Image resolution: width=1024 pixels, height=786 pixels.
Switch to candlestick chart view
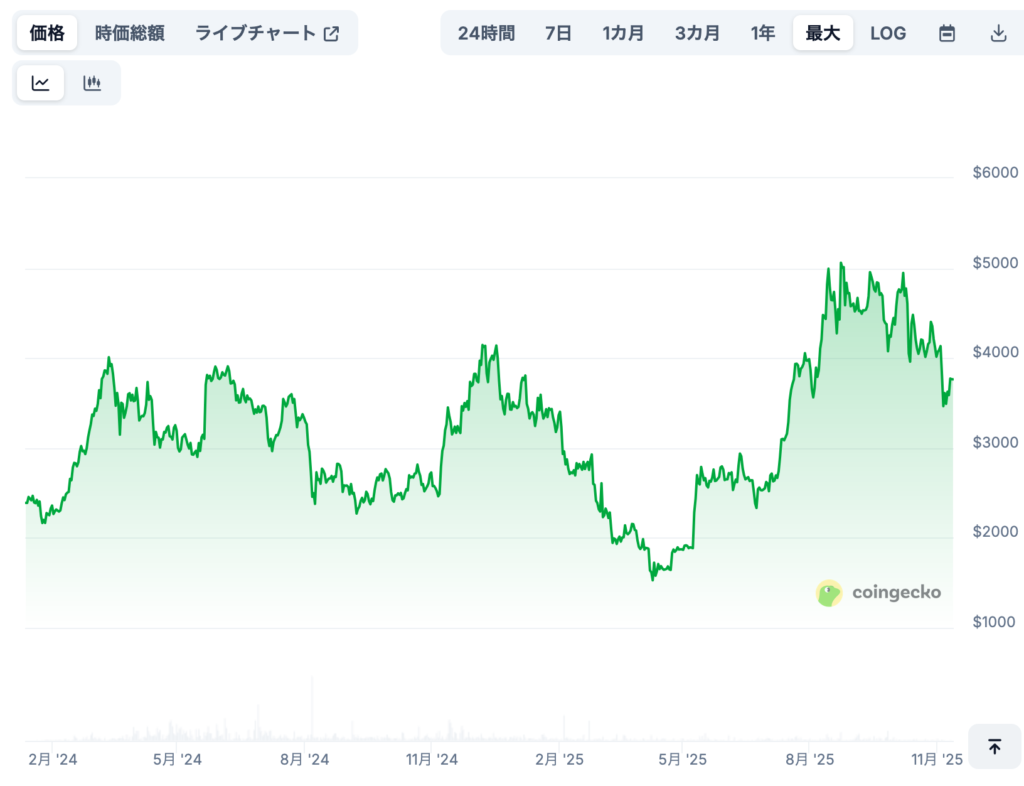(x=92, y=82)
